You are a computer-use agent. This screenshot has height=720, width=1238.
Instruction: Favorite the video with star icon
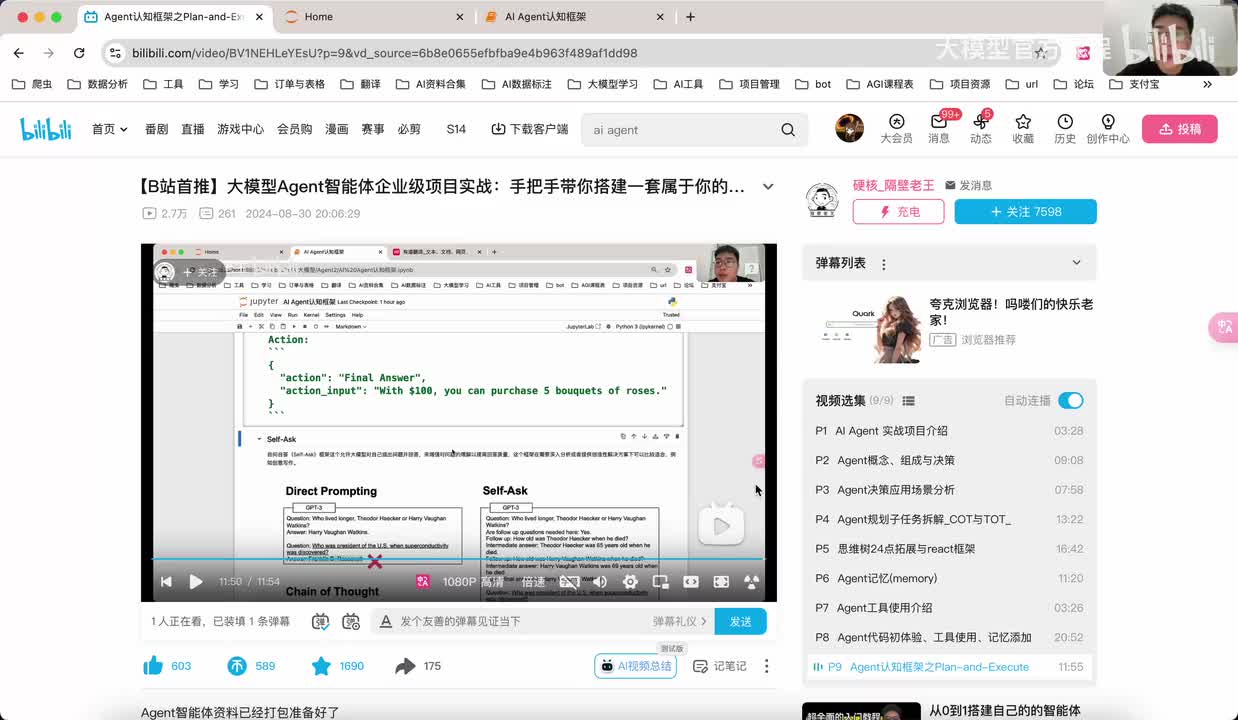(x=321, y=666)
